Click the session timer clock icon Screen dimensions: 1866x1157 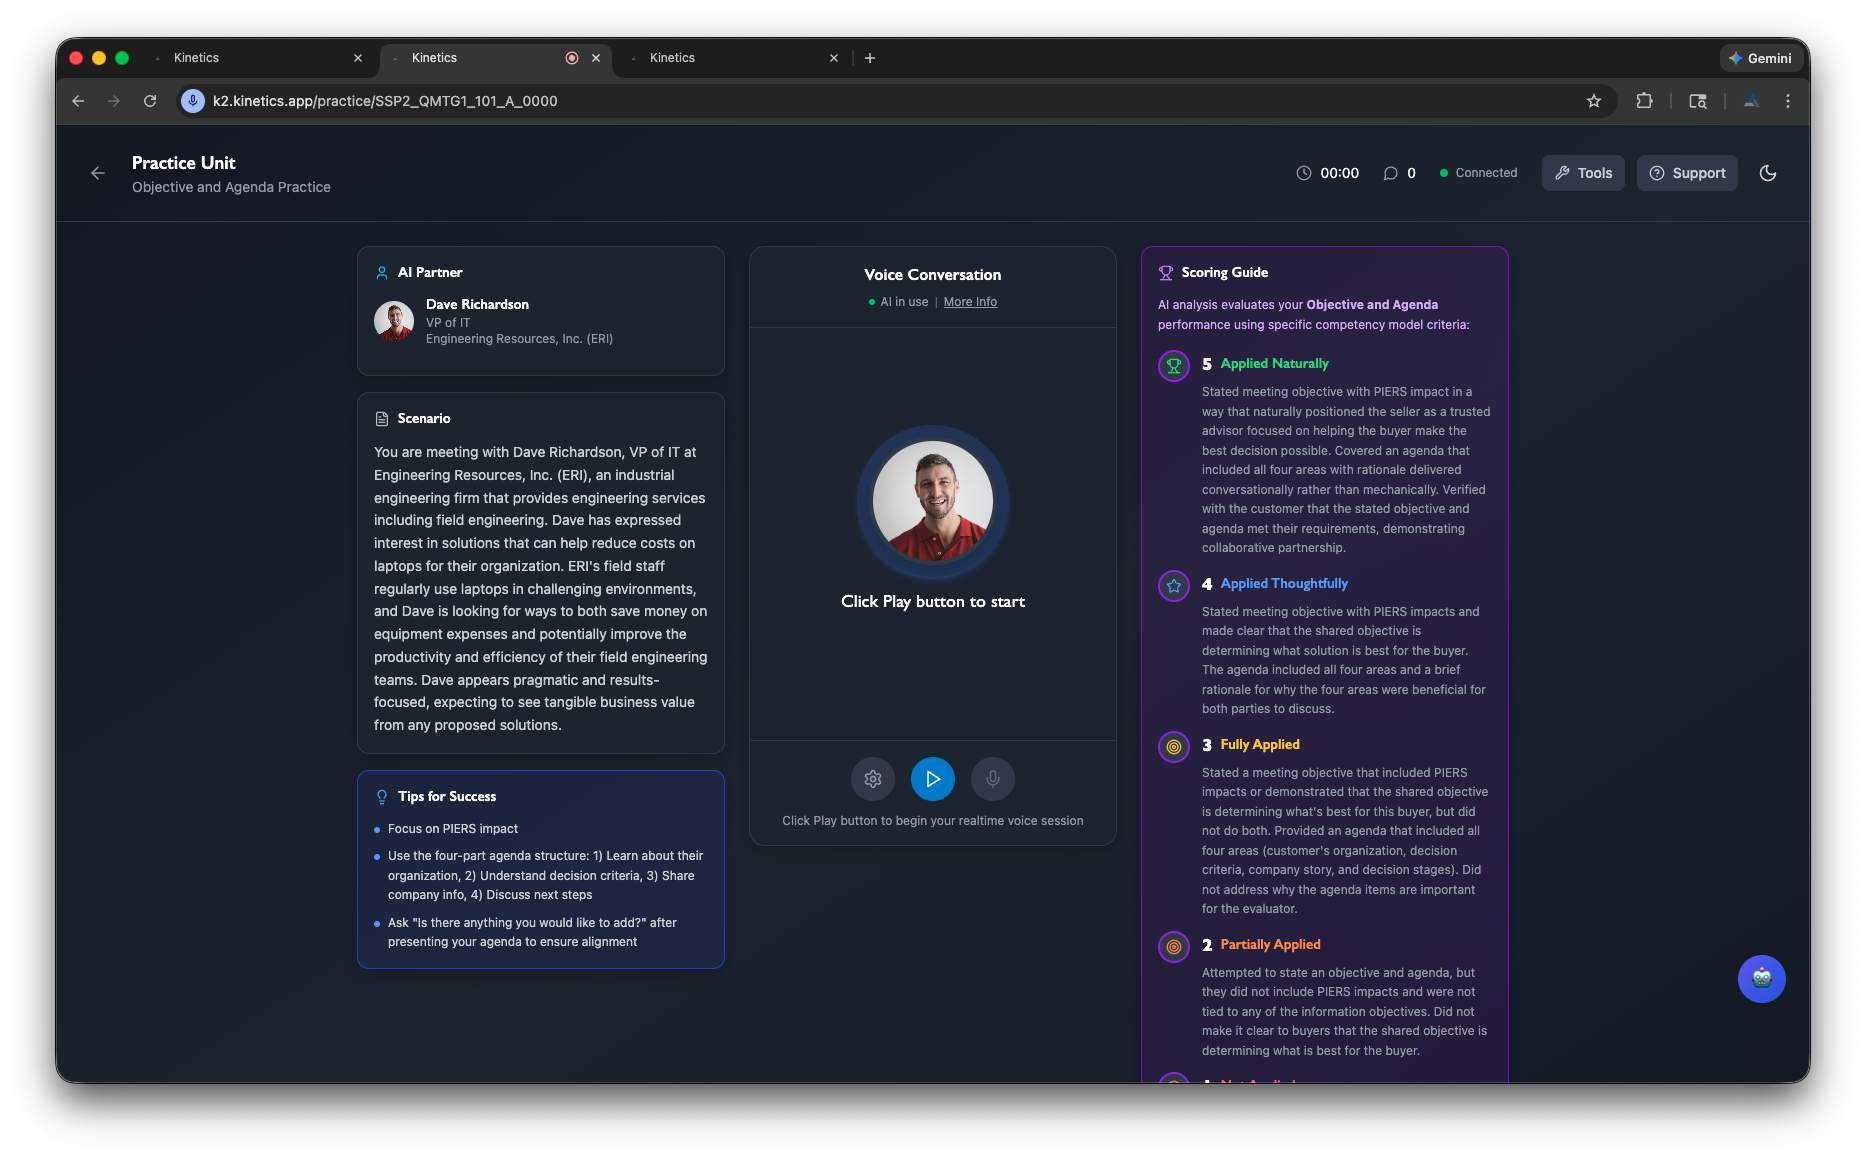point(1304,173)
